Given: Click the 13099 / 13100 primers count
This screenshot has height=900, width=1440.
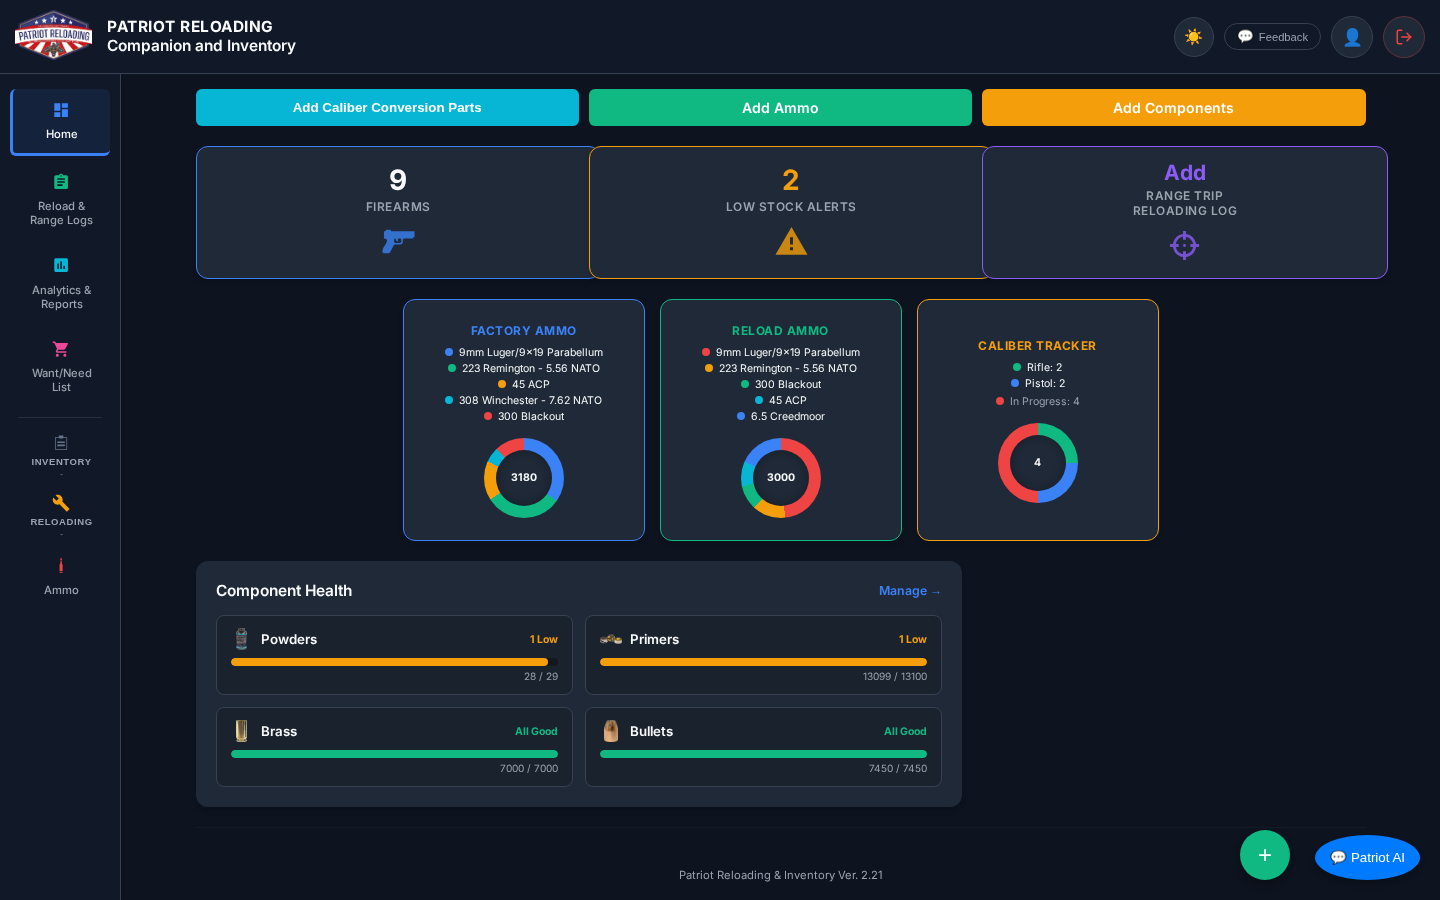Looking at the screenshot, I should [895, 677].
